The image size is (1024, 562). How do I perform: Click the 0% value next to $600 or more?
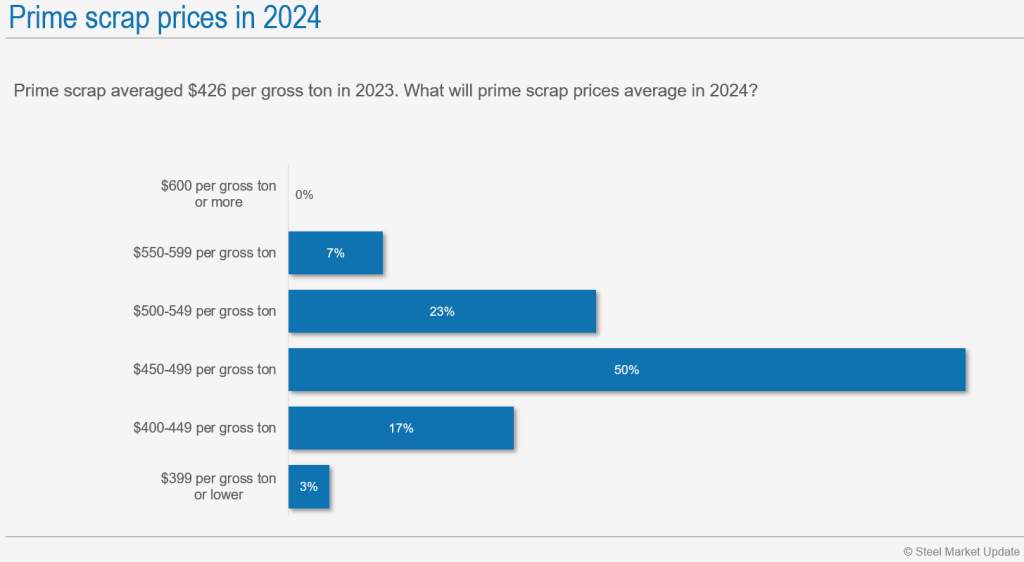[x=304, y=195]
